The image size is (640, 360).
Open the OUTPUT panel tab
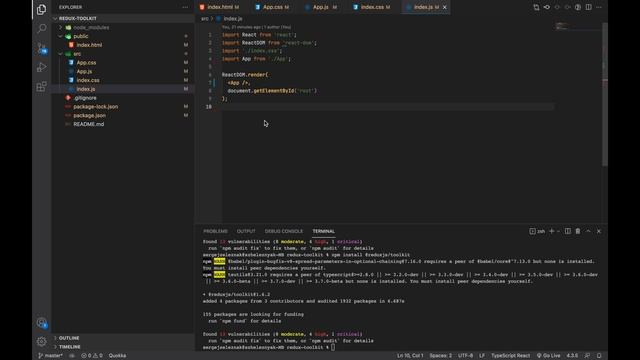tap(246, 231)
